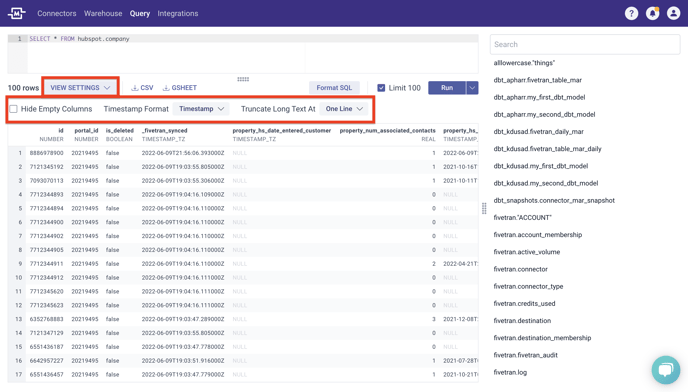Image resolution: width=688 pixels, height=392 pixels.
Task: Click the id cell 7093070113
Action: coord(47,180)
